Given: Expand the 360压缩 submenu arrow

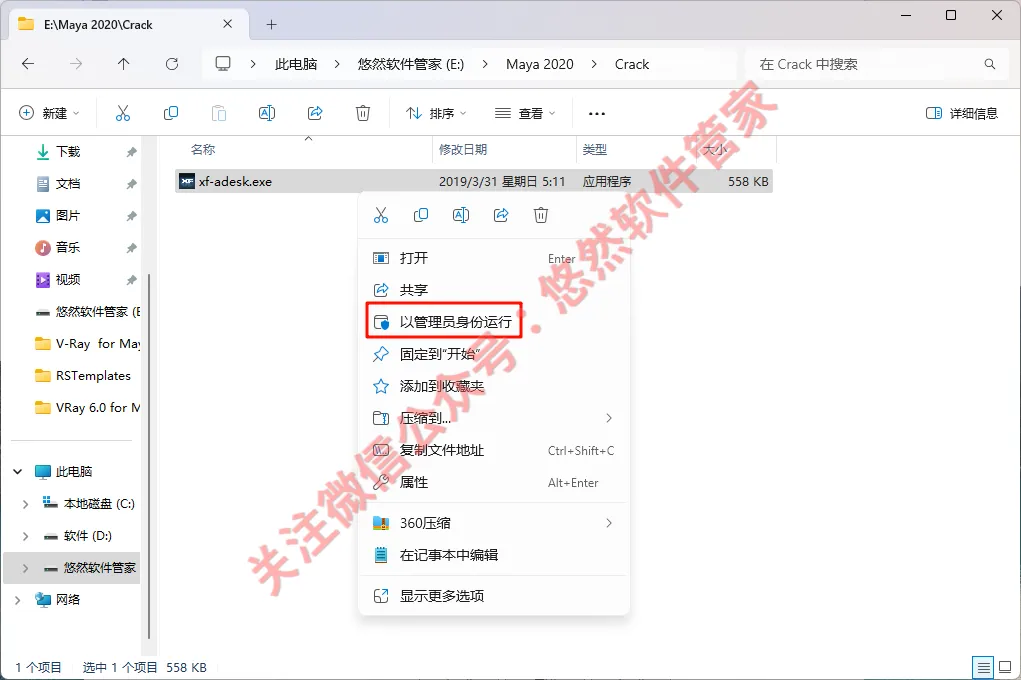Looking at the screenshot, I should [609, 523].
